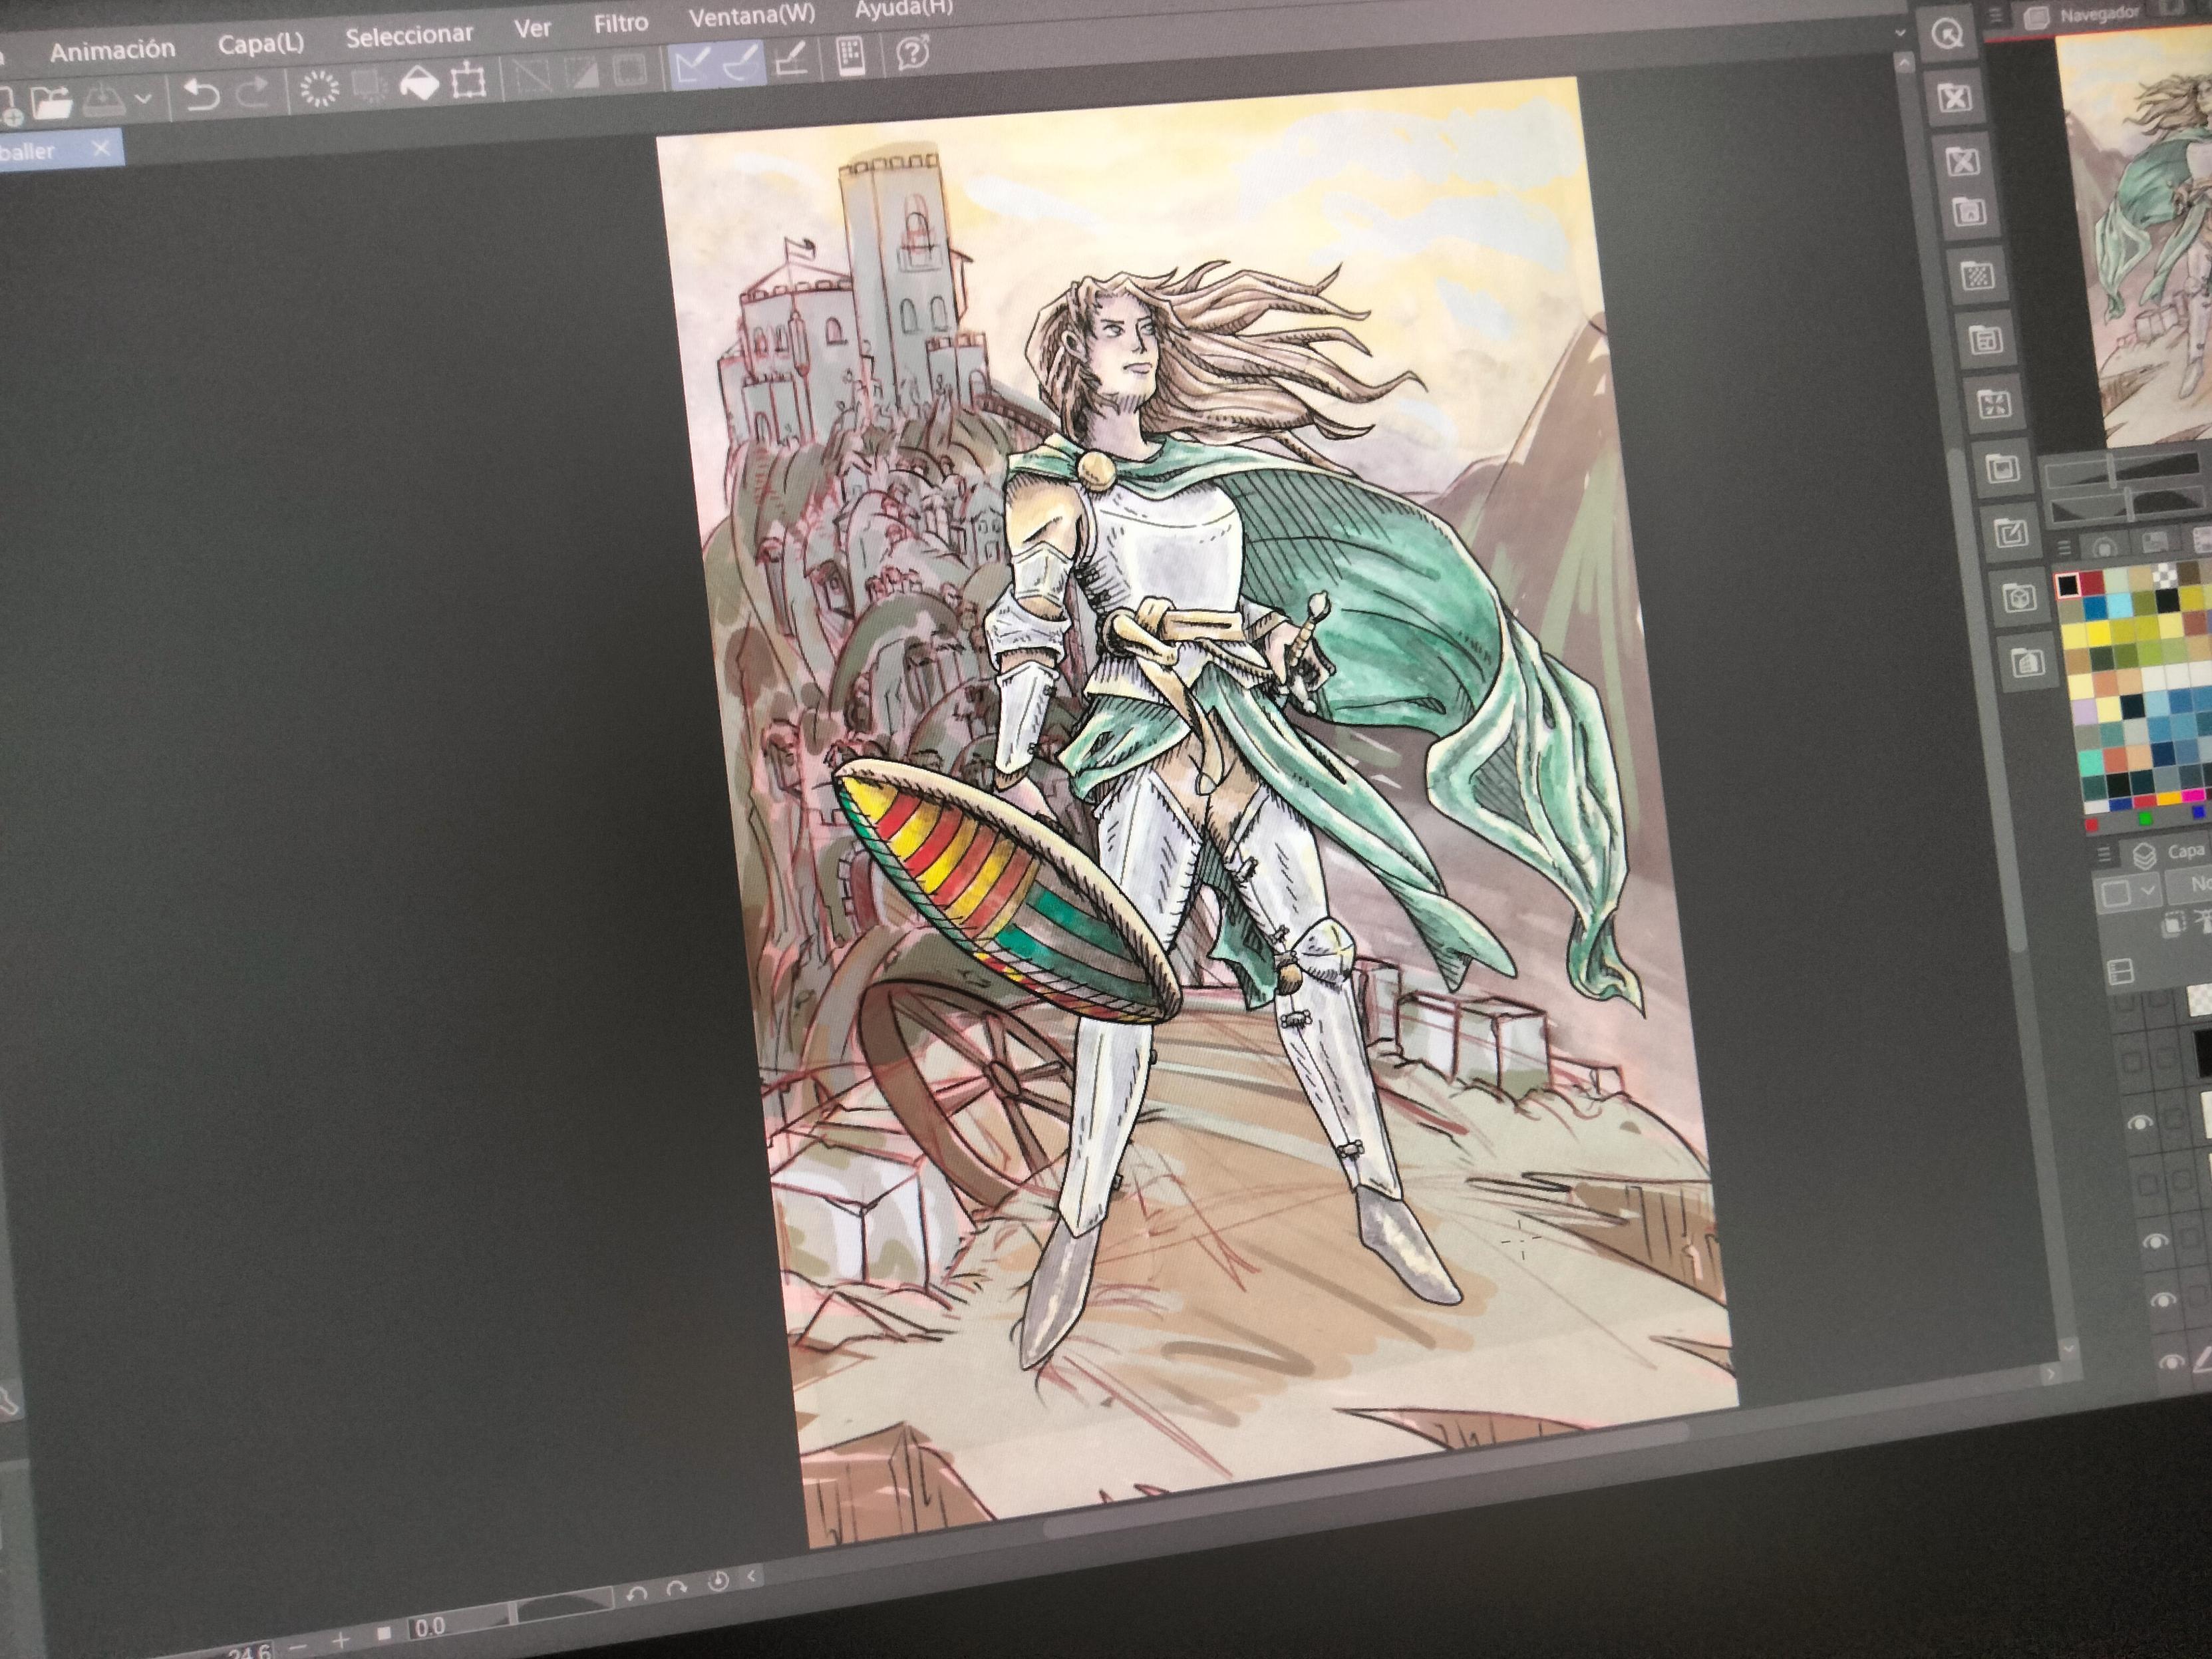The image size is (2212, 1659).
Task: Click the first crossed-box material icon
Action: pyautogui.click(x=1955, y=98)
